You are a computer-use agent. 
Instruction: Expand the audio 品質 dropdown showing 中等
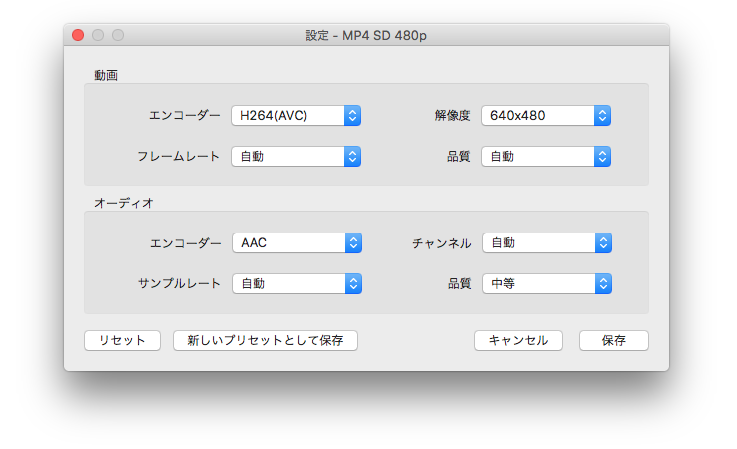coord(546,284)
